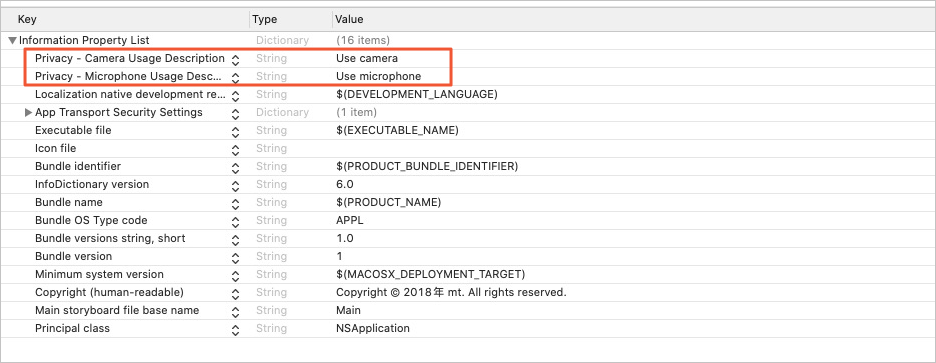Click the '(1 item)' value
Screen dimensions: 936x363
click(356, 112)
